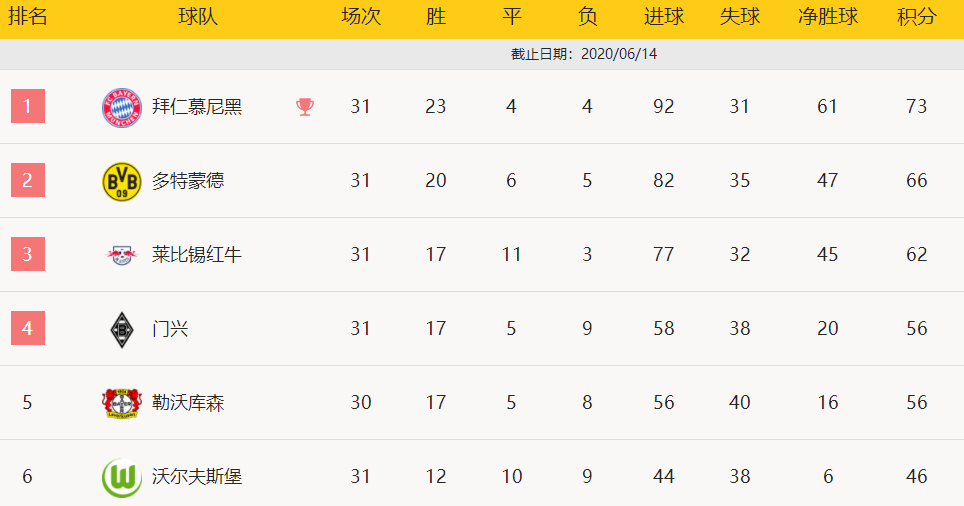Open team link 门兴
This screenshot has width=964, height=506.
click(170, 329)
